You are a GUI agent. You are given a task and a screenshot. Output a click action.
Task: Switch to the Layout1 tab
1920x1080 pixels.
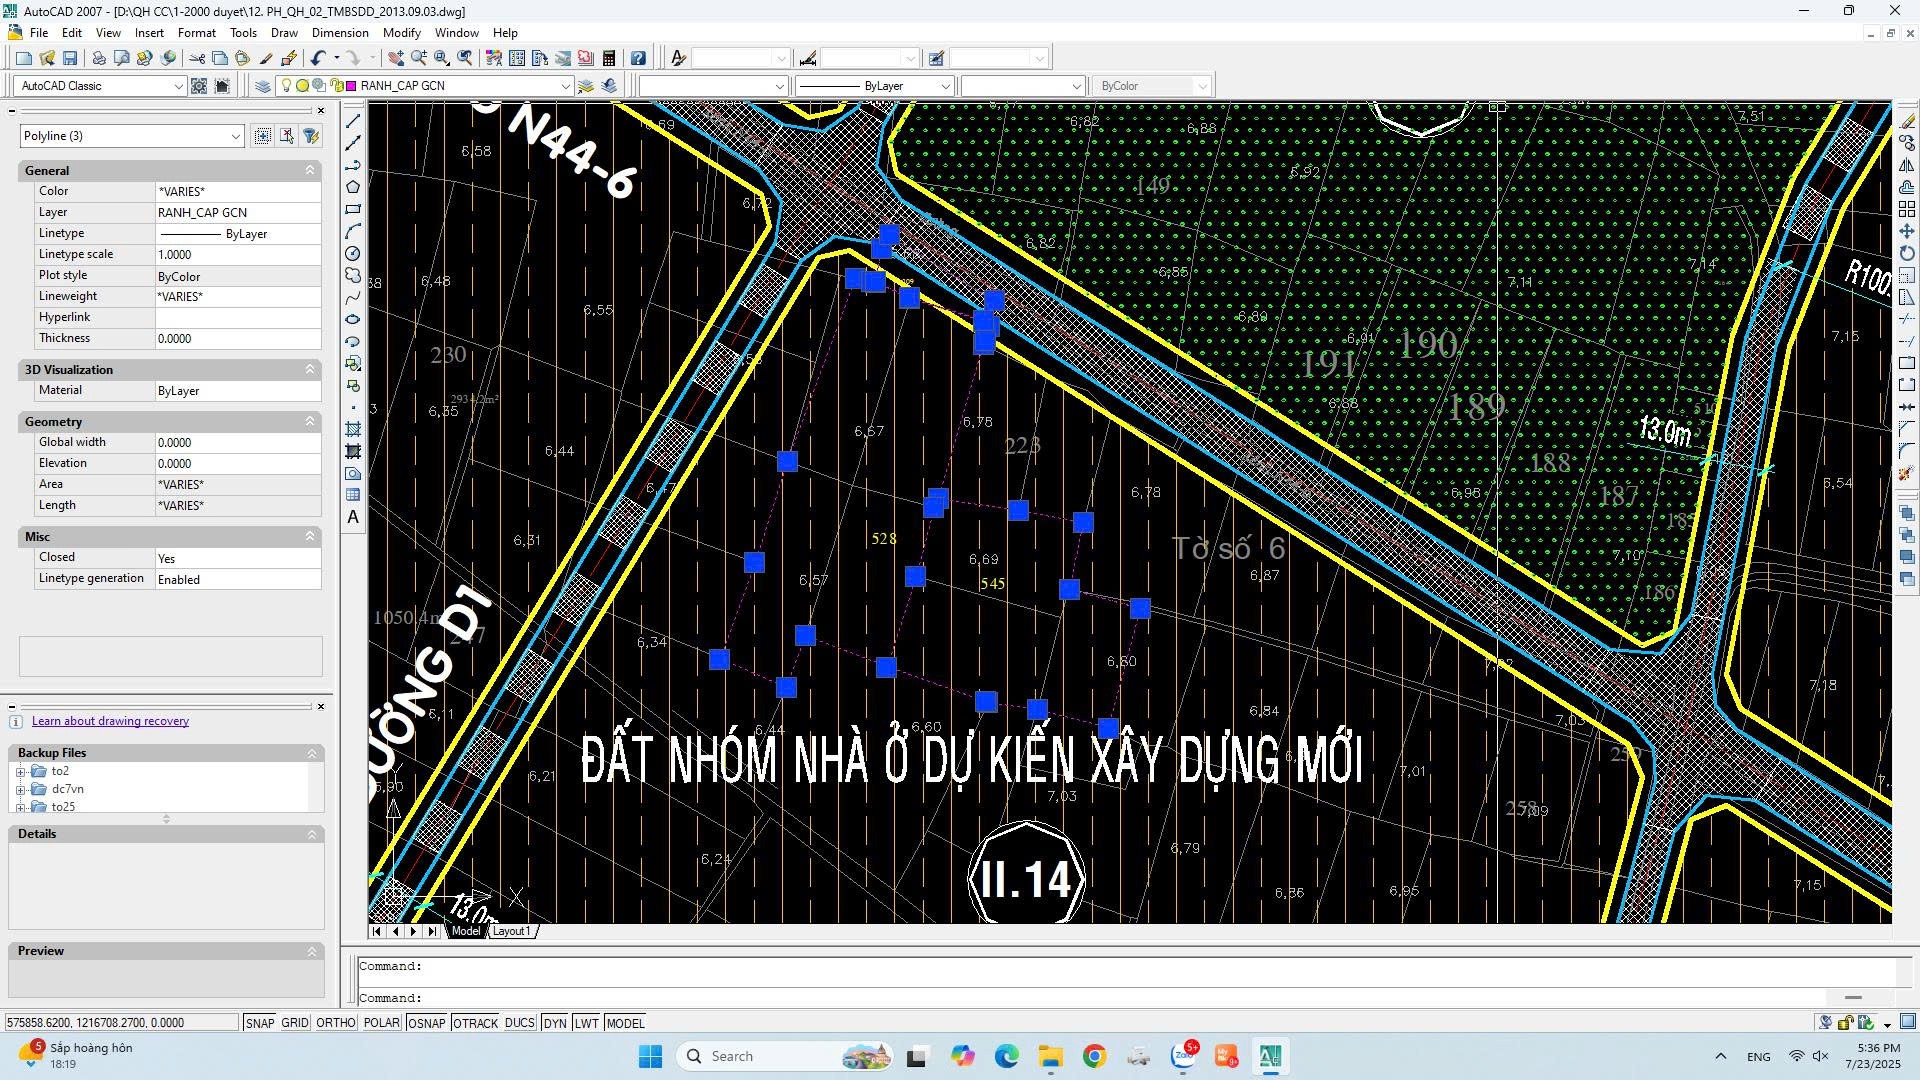tap(511, 931)
